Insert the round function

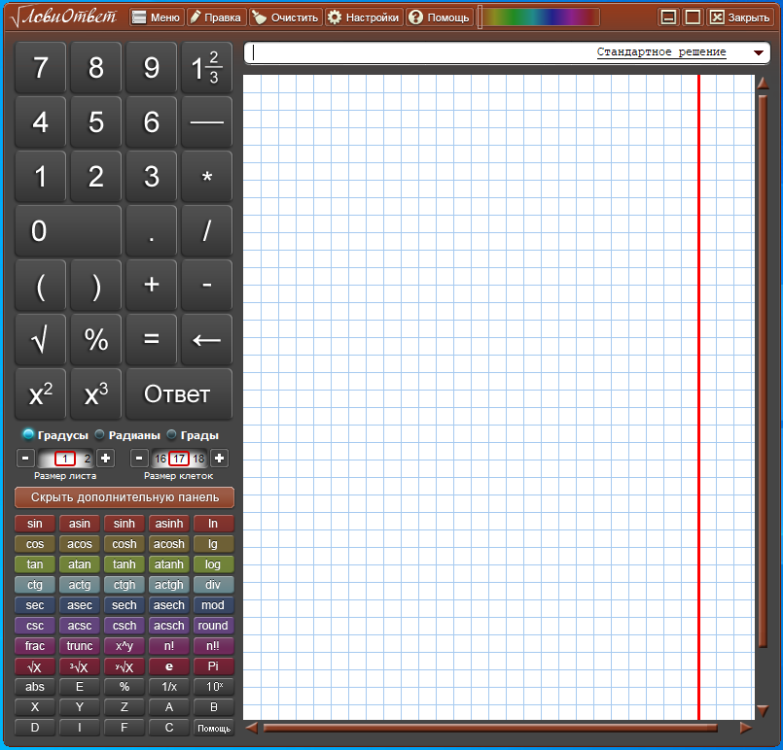point(213,625)
